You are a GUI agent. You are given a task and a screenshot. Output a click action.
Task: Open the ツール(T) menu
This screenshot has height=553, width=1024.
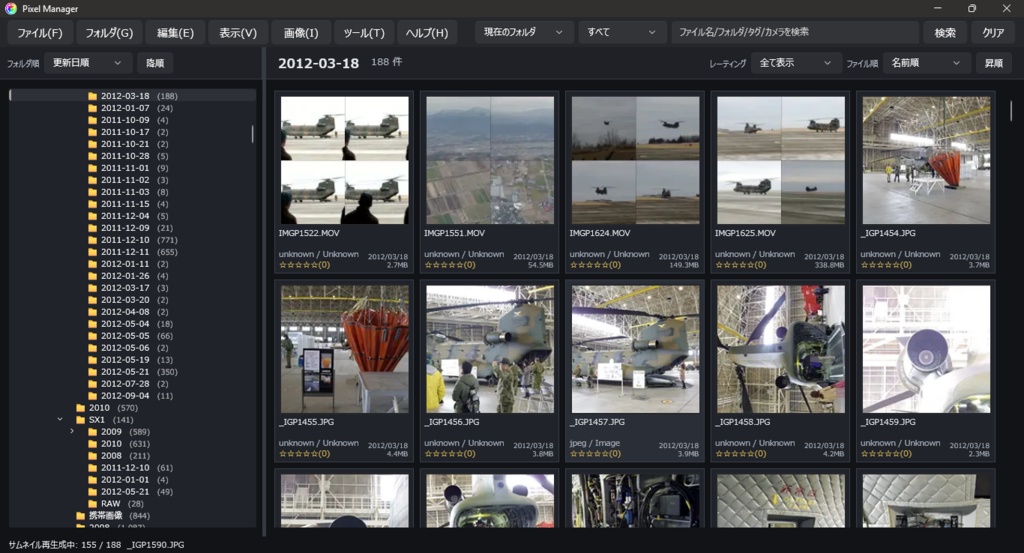[364, 33]
